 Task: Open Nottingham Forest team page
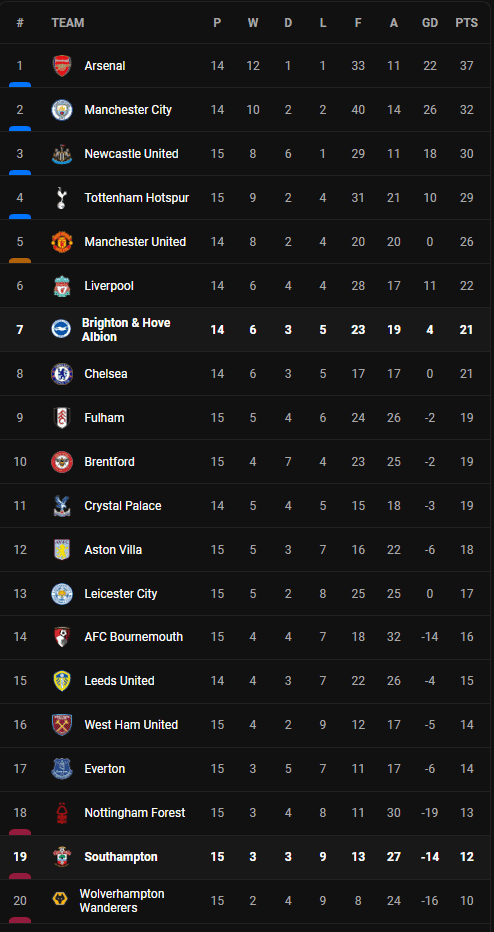(x=135, y=813)
